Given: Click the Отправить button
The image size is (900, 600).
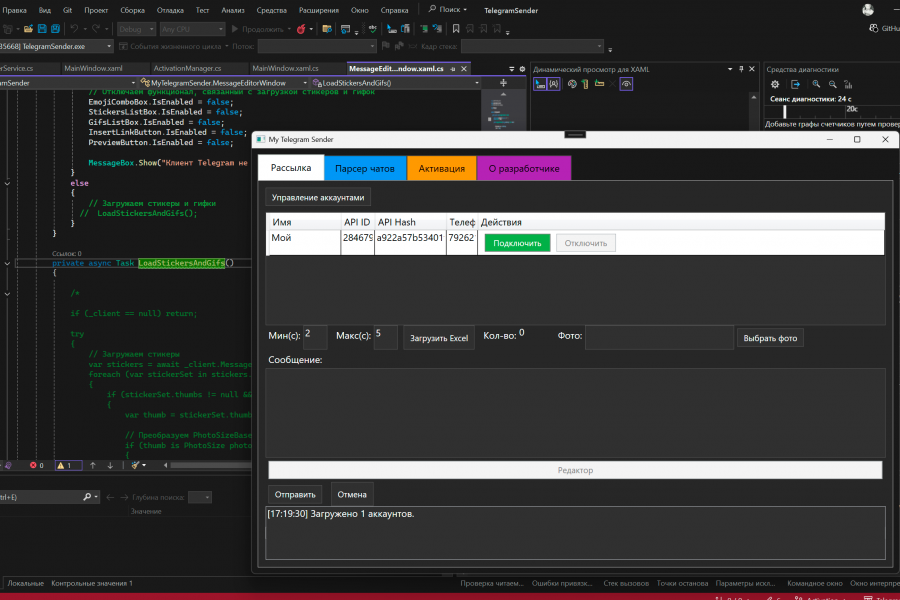Looking at the screenshot, I should (x=295, y=494).
